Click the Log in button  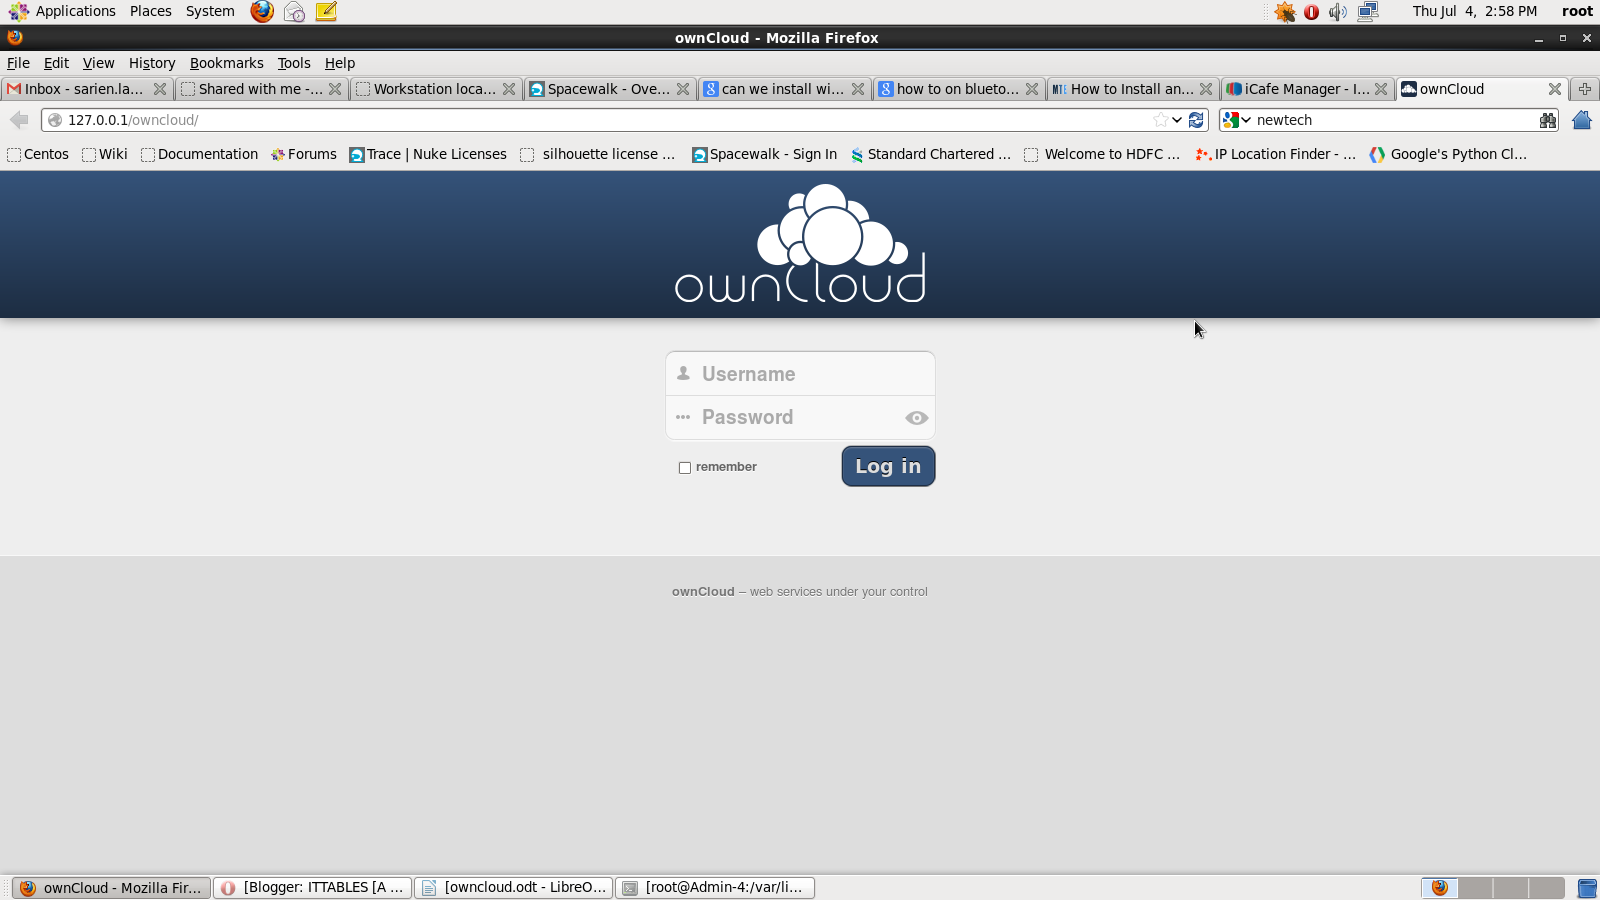[x=888, y=466]
